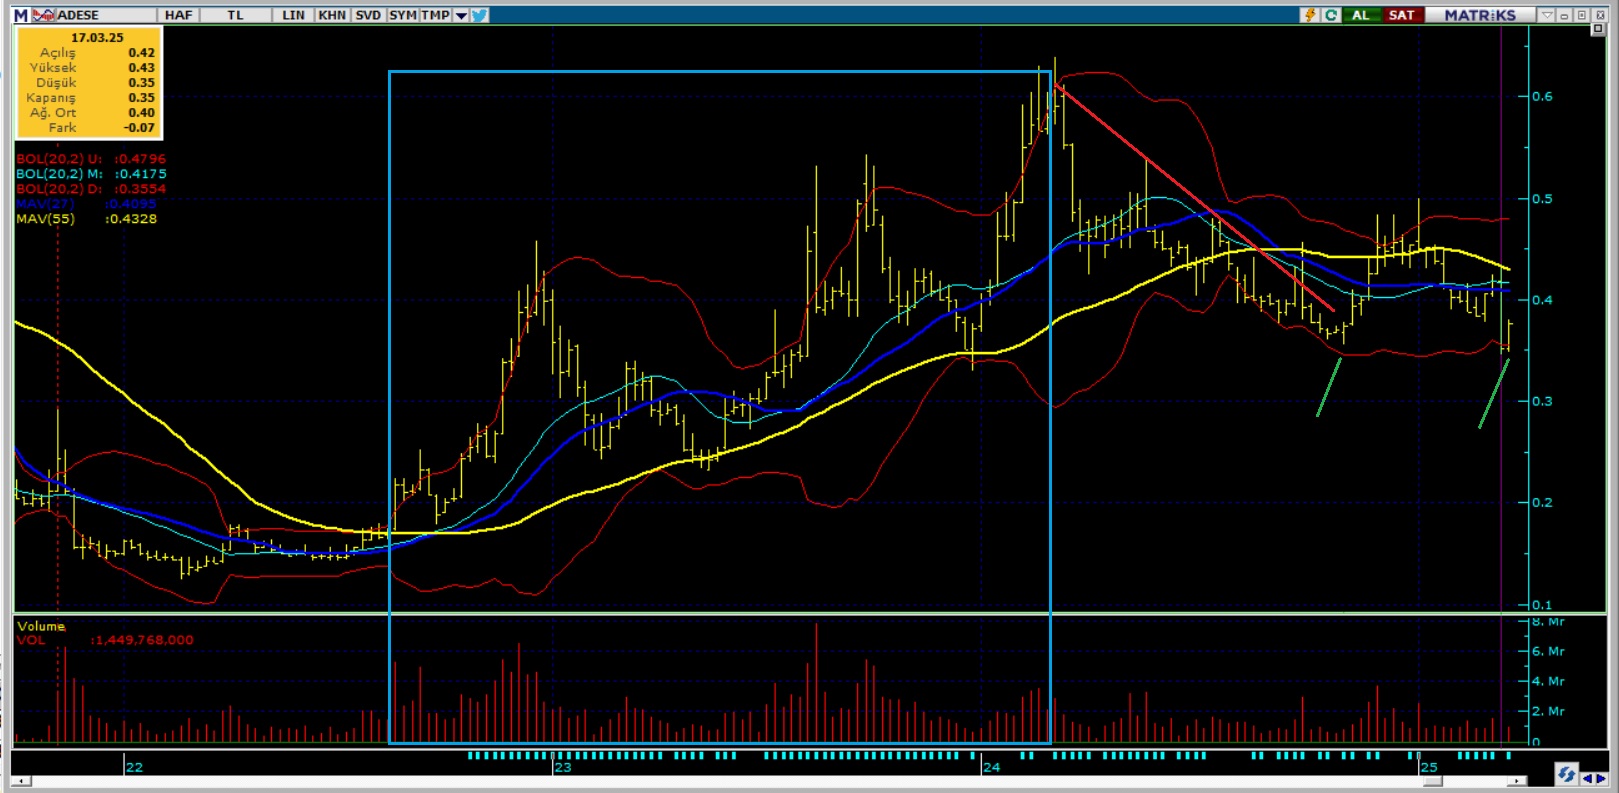Toggle the LIN scale mode

[293, 15]
